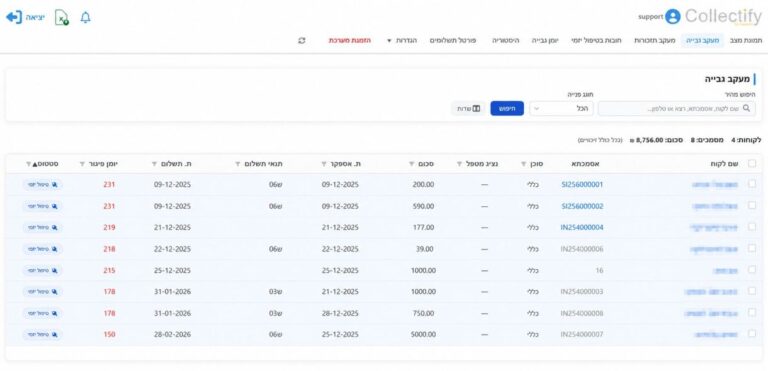768x371 pixels.
Task: Open היסטוריה tab
Action: click(505, 41)
